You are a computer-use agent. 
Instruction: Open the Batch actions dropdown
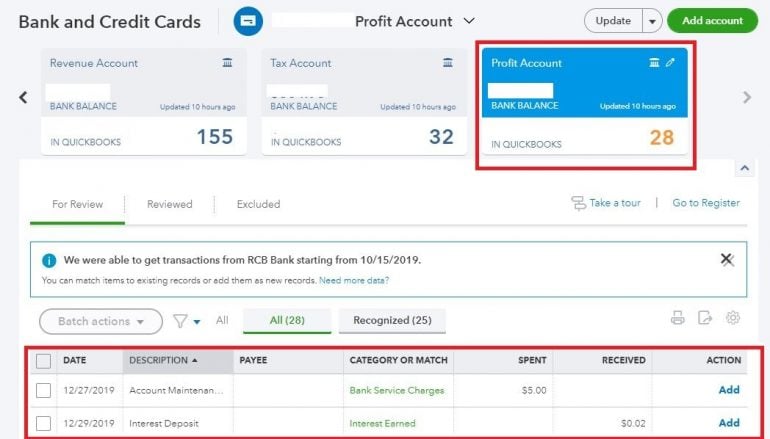[x=100, y=321]
